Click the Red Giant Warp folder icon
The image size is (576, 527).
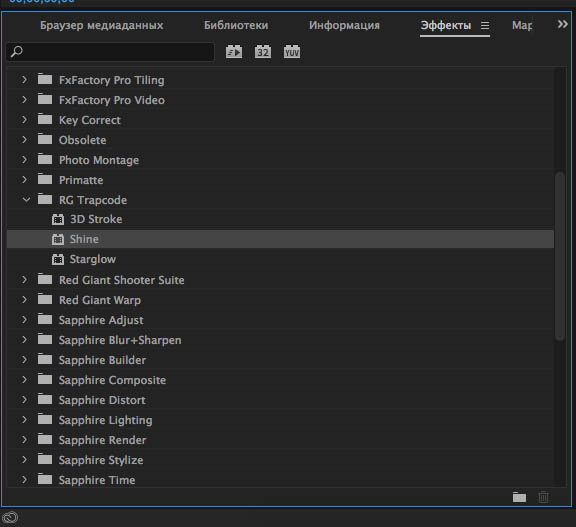point(45,299)
